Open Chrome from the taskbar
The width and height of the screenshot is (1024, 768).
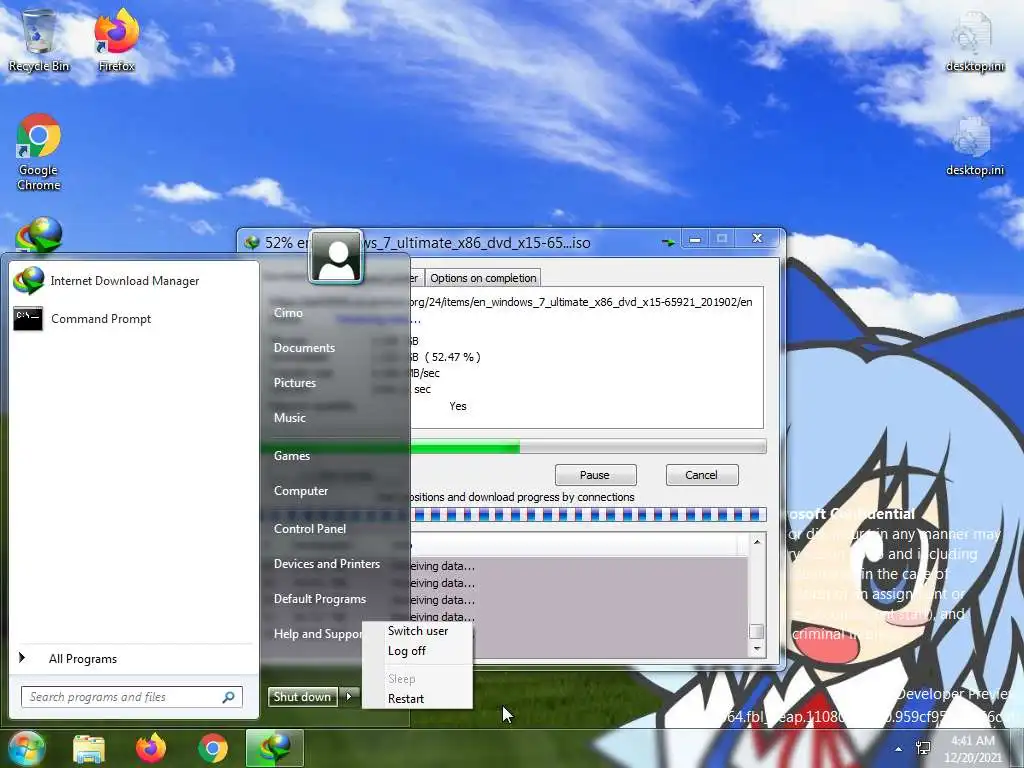point(213,748)
